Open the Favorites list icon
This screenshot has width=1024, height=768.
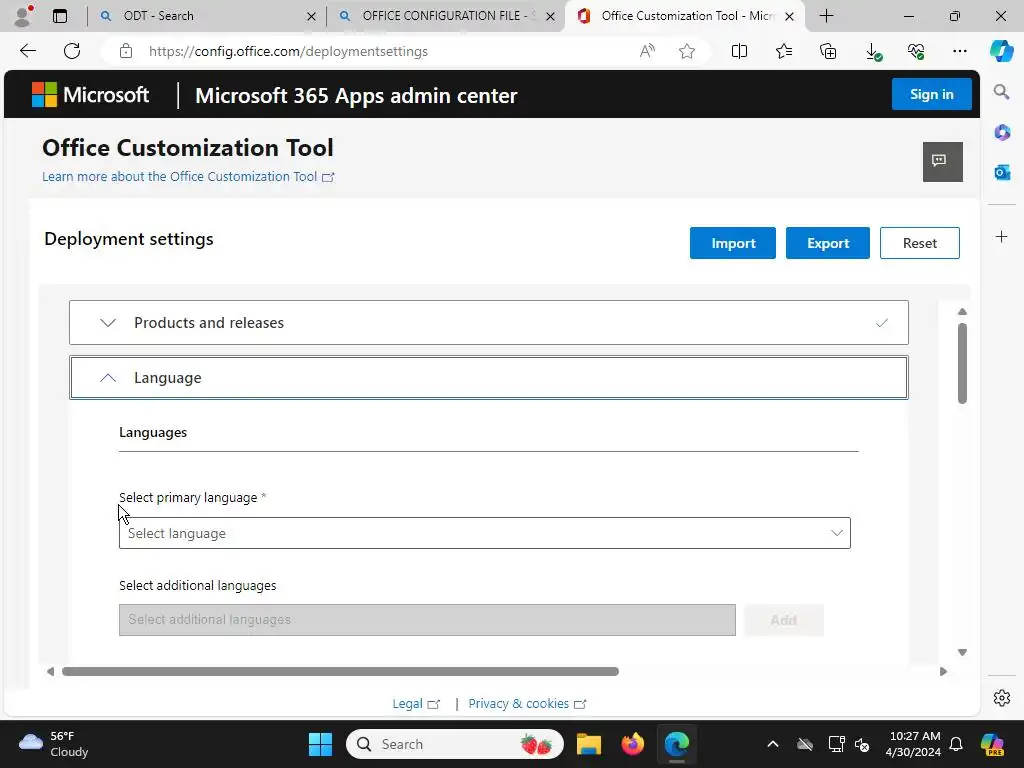tap(784, 51)
